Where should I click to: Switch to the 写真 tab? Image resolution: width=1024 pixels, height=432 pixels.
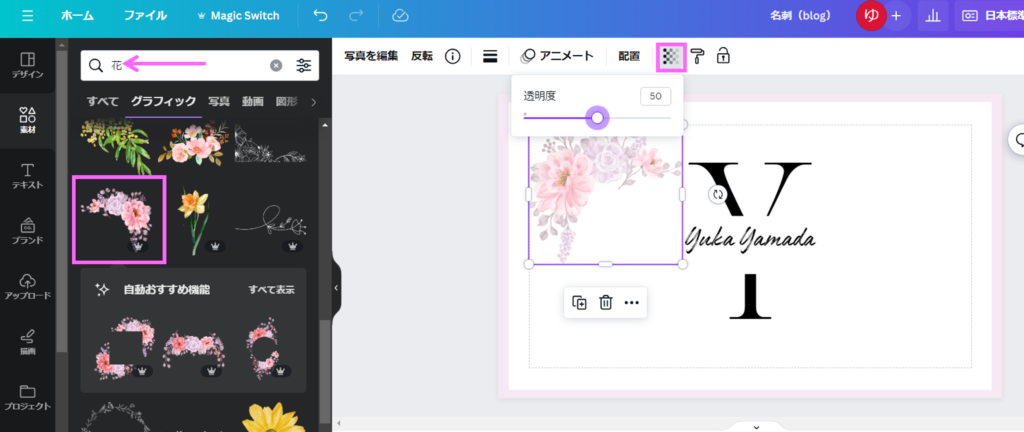(218, 102)
